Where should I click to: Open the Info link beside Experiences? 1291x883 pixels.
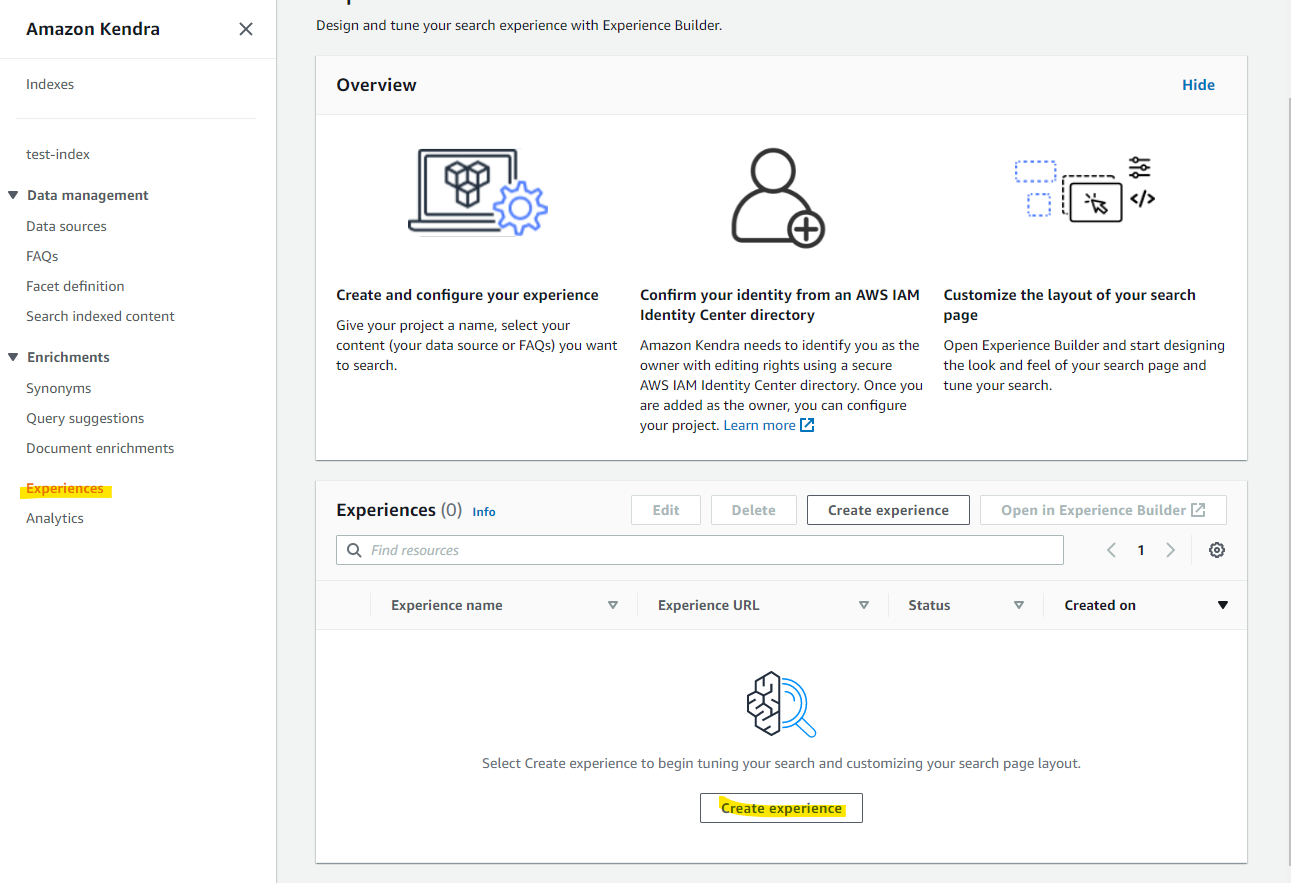click(x=483, y=511)
